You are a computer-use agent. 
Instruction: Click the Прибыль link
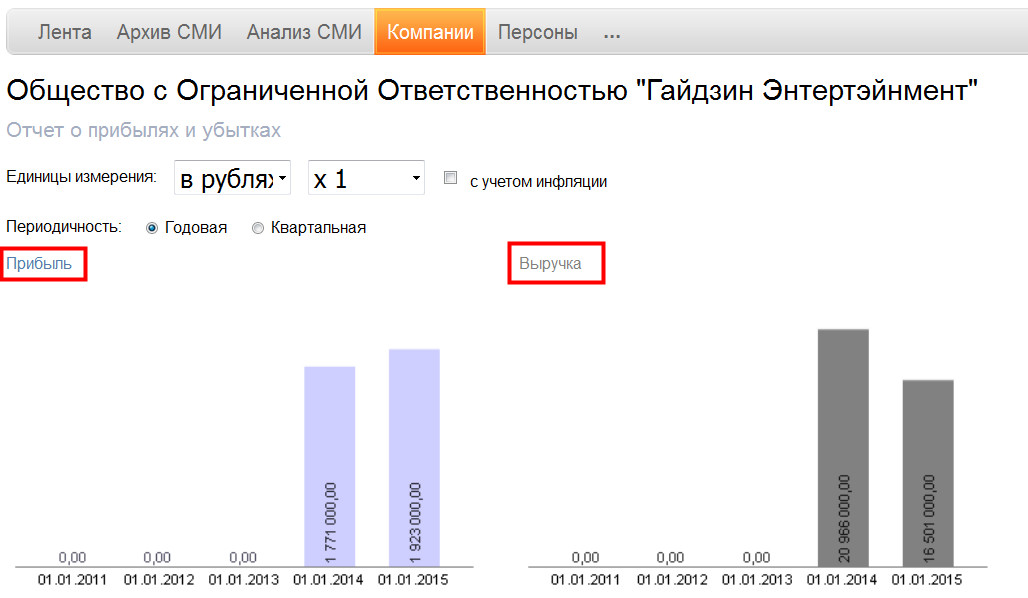(x=39, y=264)
